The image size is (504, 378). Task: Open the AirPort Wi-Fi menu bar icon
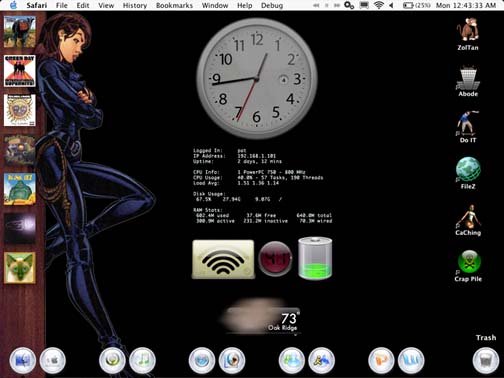[x=379, y=5]
